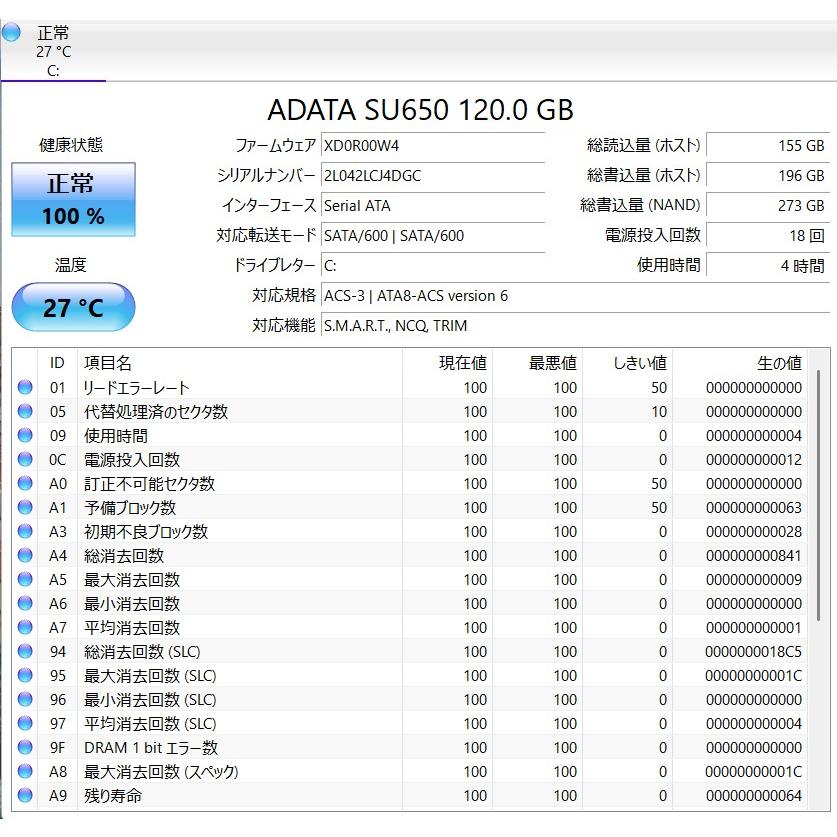837x837 pixels.
Task: Click status icon for row 01 リードエラーレート
Action: click(x=25, y=387)
